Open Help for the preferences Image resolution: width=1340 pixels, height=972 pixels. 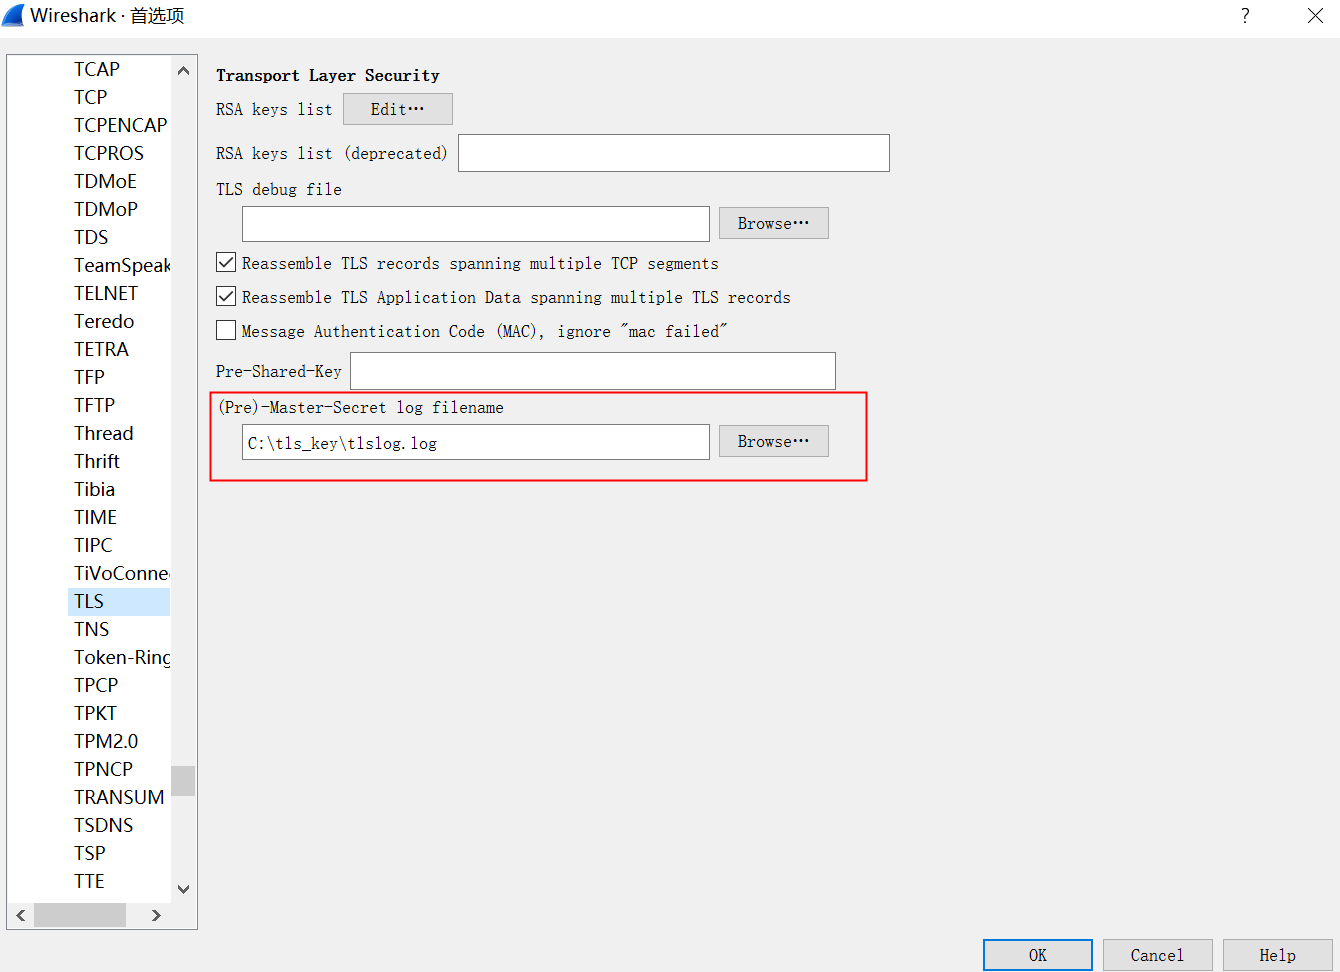click(1278, 955)
